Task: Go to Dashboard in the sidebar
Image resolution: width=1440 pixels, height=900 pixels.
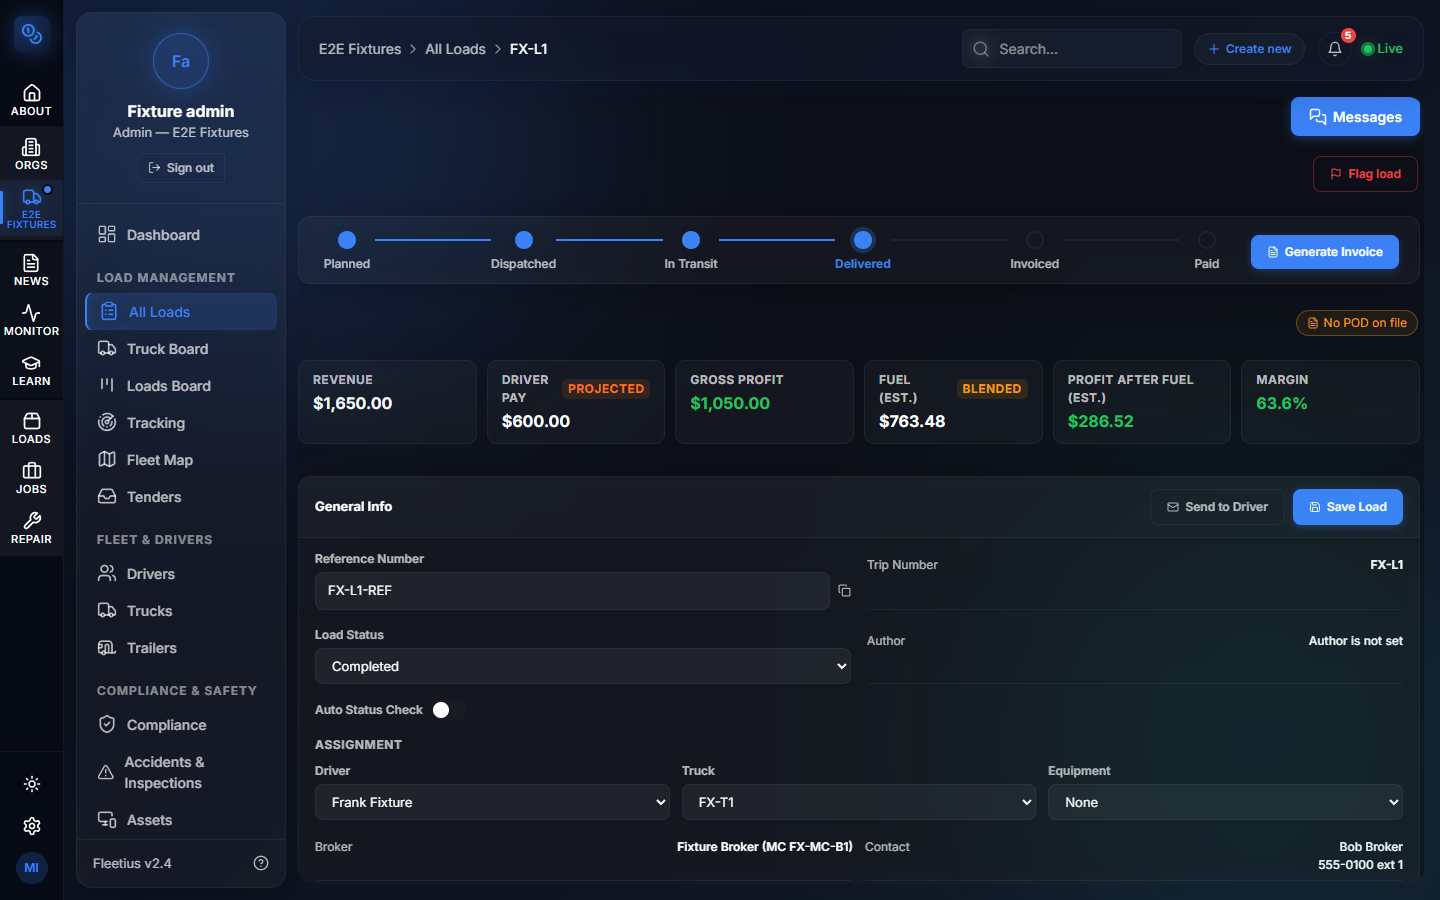Action: coord(181,235)
